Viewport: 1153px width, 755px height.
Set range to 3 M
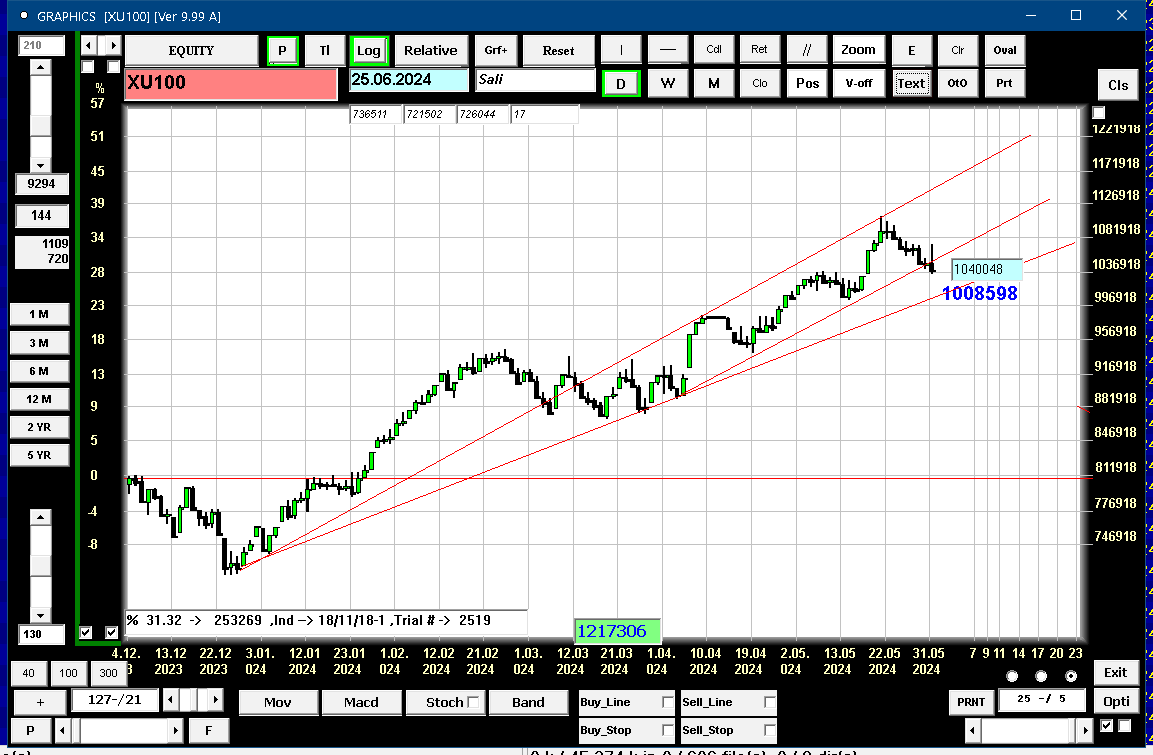[39, 343]
